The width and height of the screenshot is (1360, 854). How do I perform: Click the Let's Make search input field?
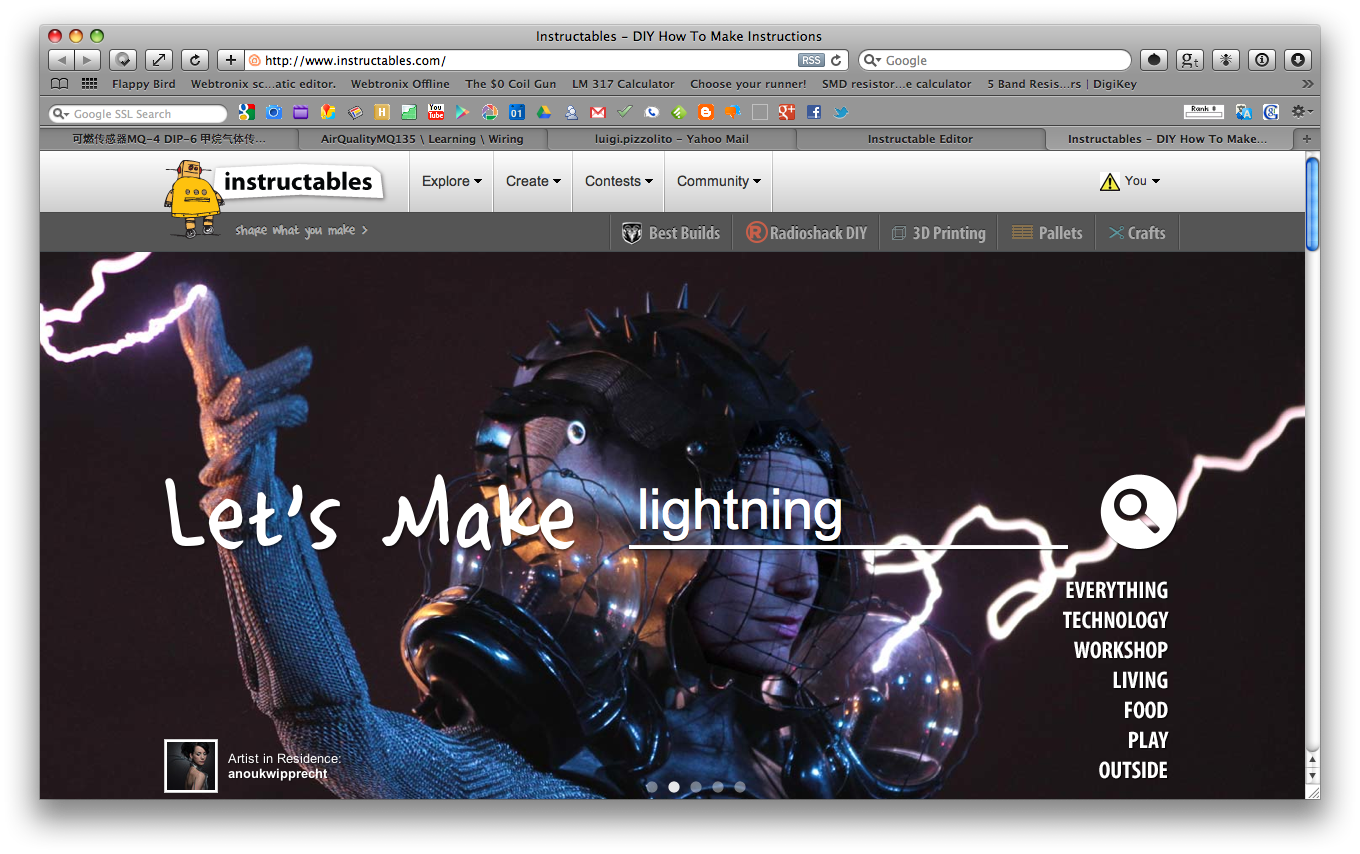point(848,512)
